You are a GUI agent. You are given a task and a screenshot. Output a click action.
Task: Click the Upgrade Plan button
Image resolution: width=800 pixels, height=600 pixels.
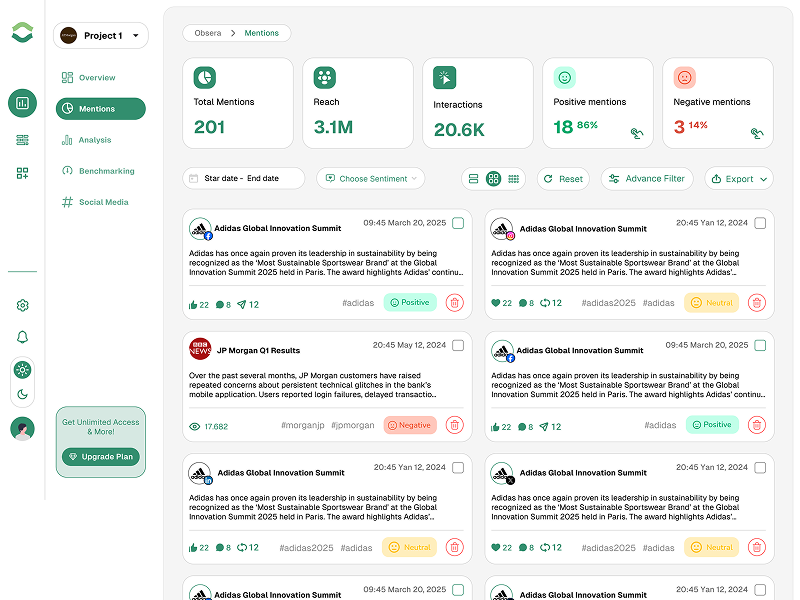click(101, 457)
